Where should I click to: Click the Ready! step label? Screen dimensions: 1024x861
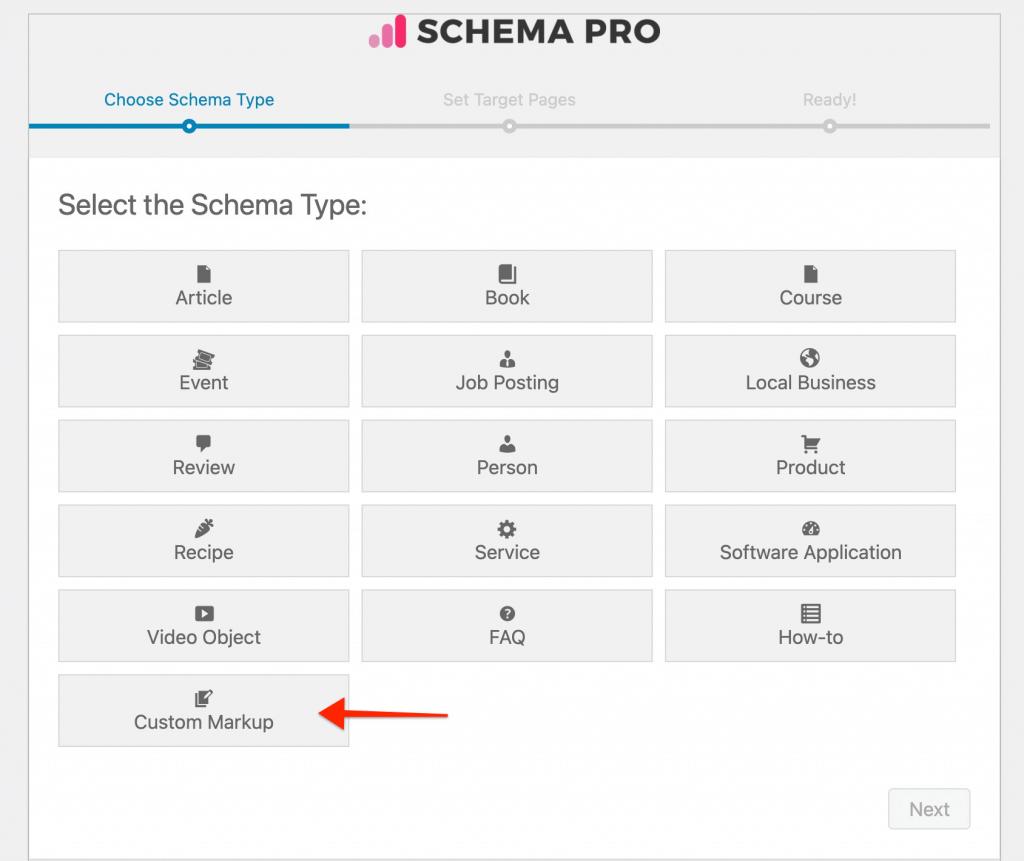829,100
